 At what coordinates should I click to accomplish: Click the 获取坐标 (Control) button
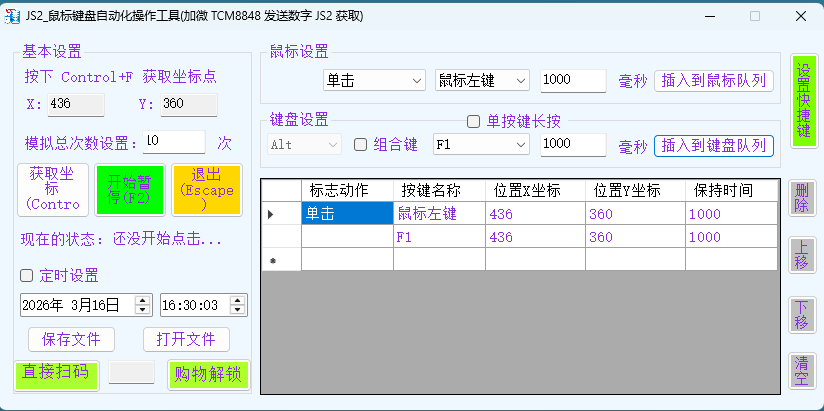click(x=52, y=190)
